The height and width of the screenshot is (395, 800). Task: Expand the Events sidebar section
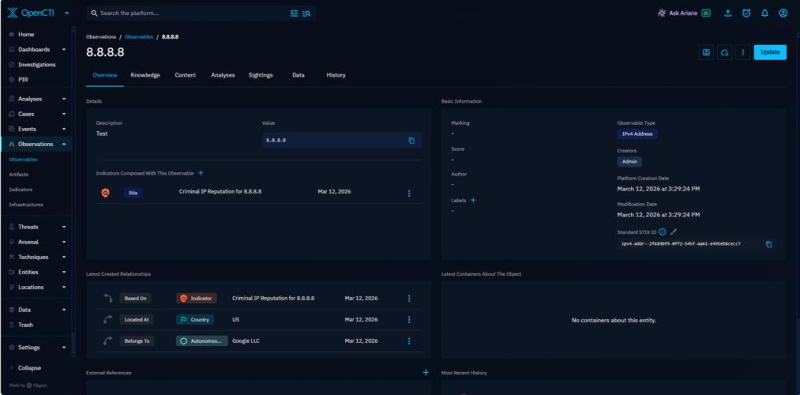click(64, 129)
